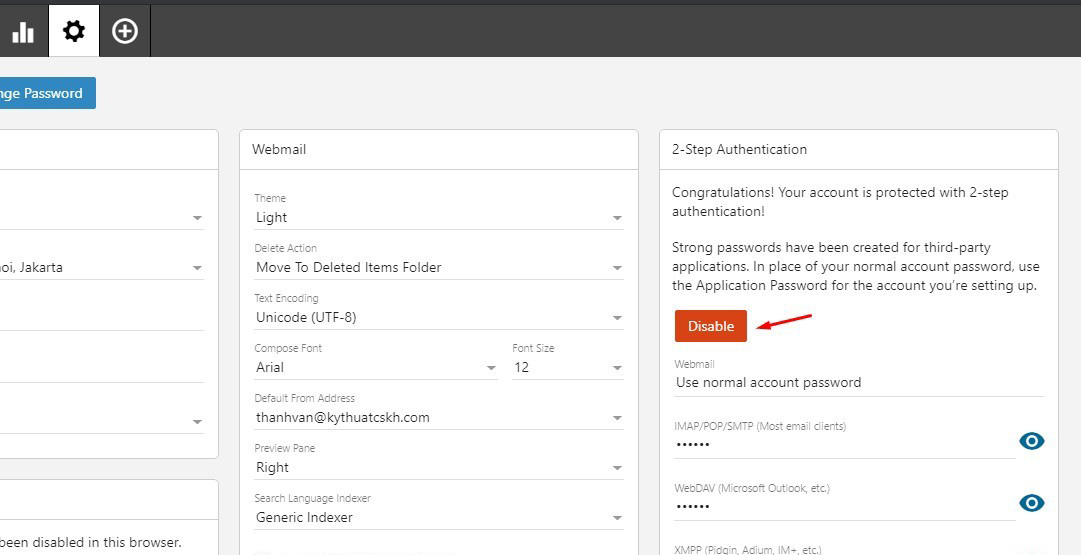Open the reports bar chart icon
The image size is (1081, 555).
pyautogui.click(x=22, y=32)
